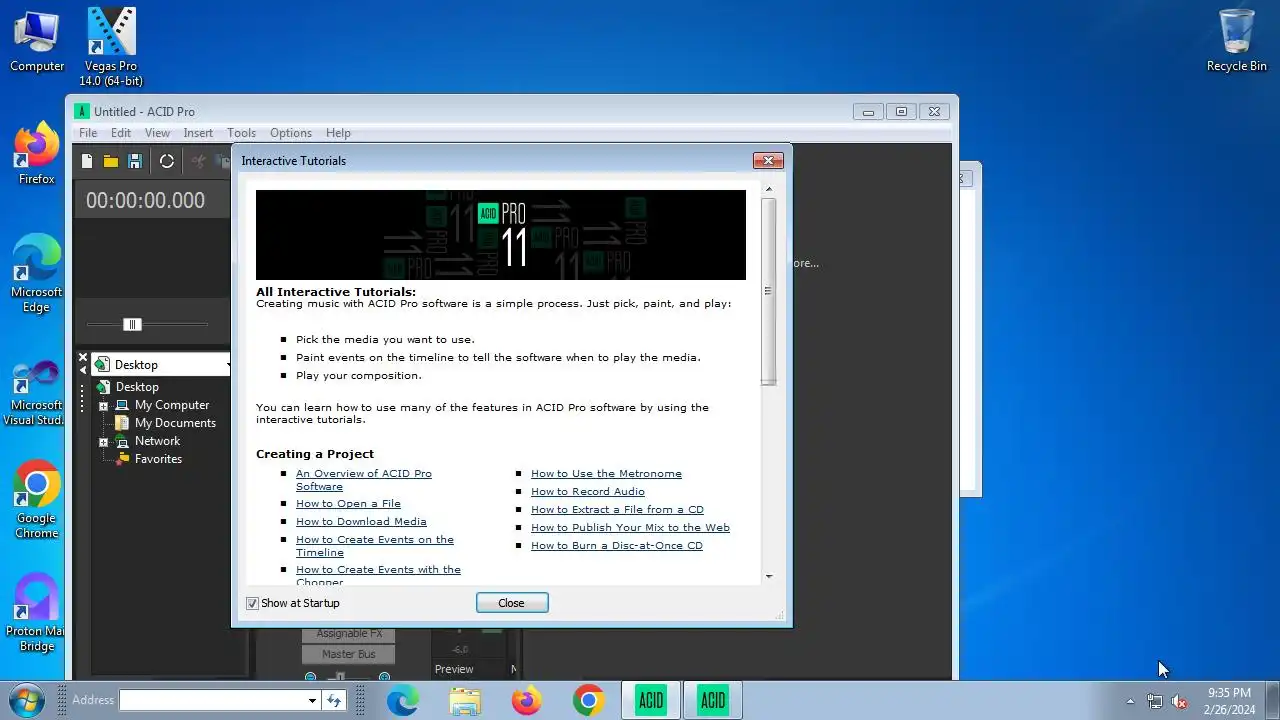
Task: Click the Microsoft Visual Studio desktop shortcut
Action: click(x=37, y=393)
